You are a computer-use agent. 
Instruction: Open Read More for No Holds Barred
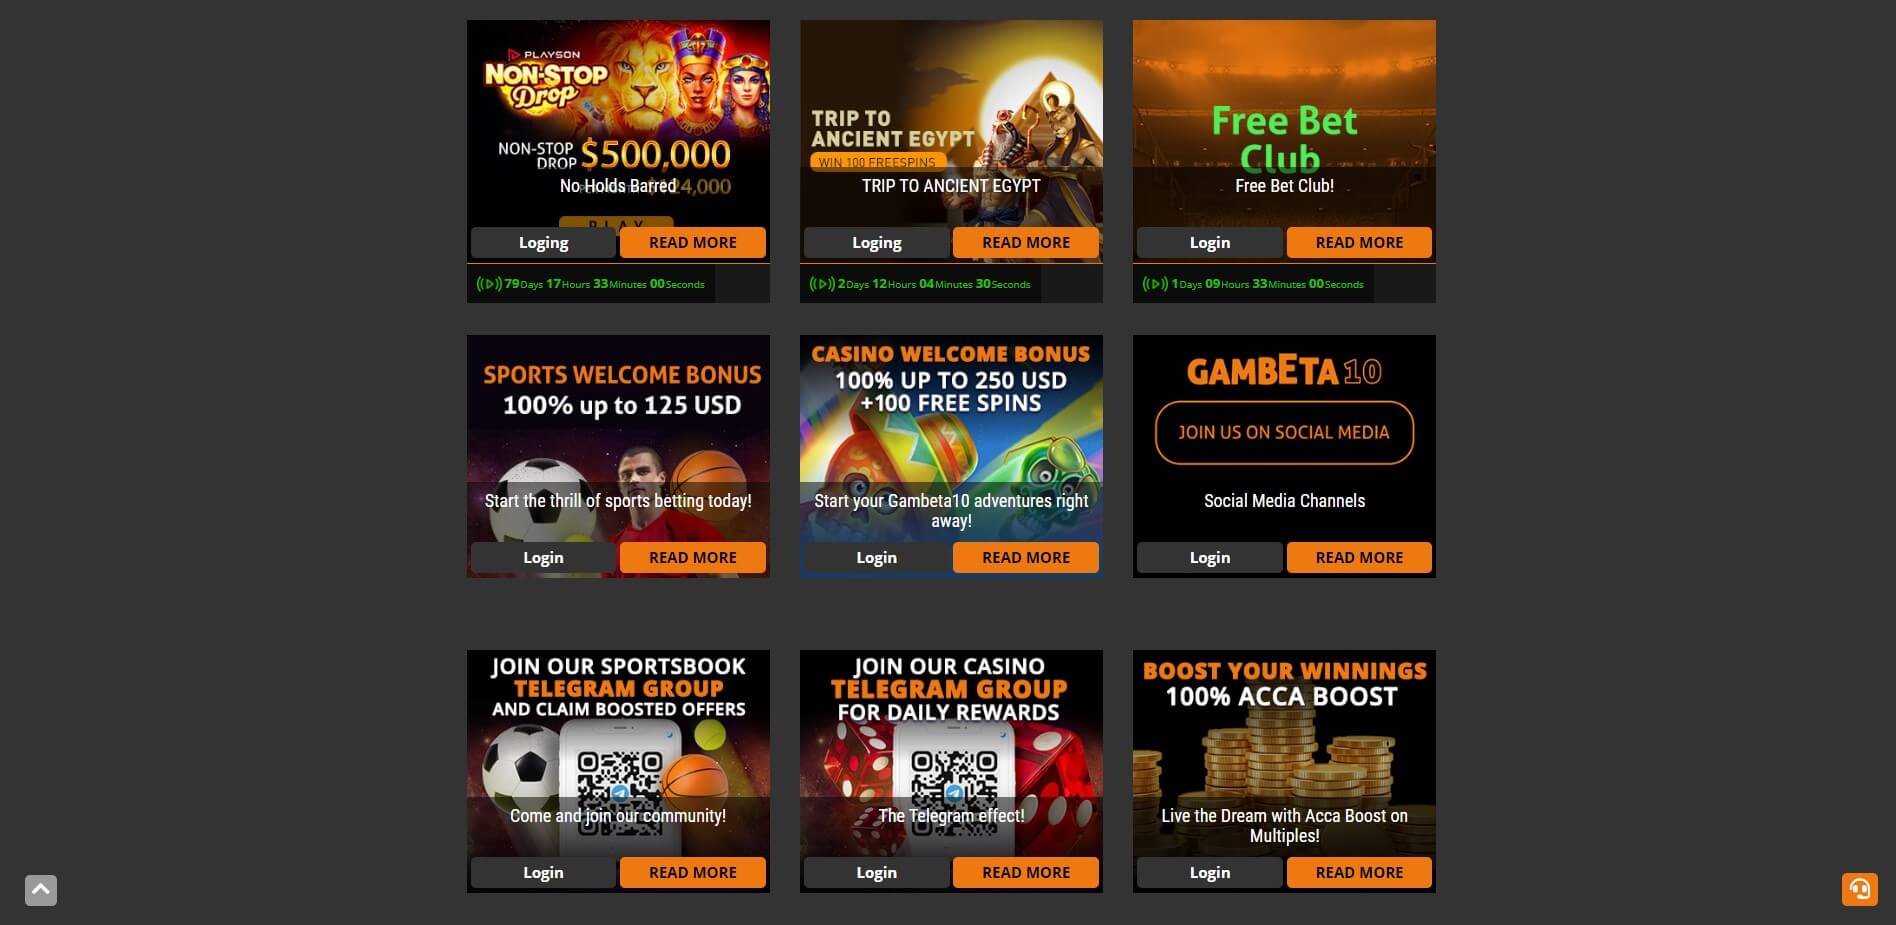[x=693, y=243]
